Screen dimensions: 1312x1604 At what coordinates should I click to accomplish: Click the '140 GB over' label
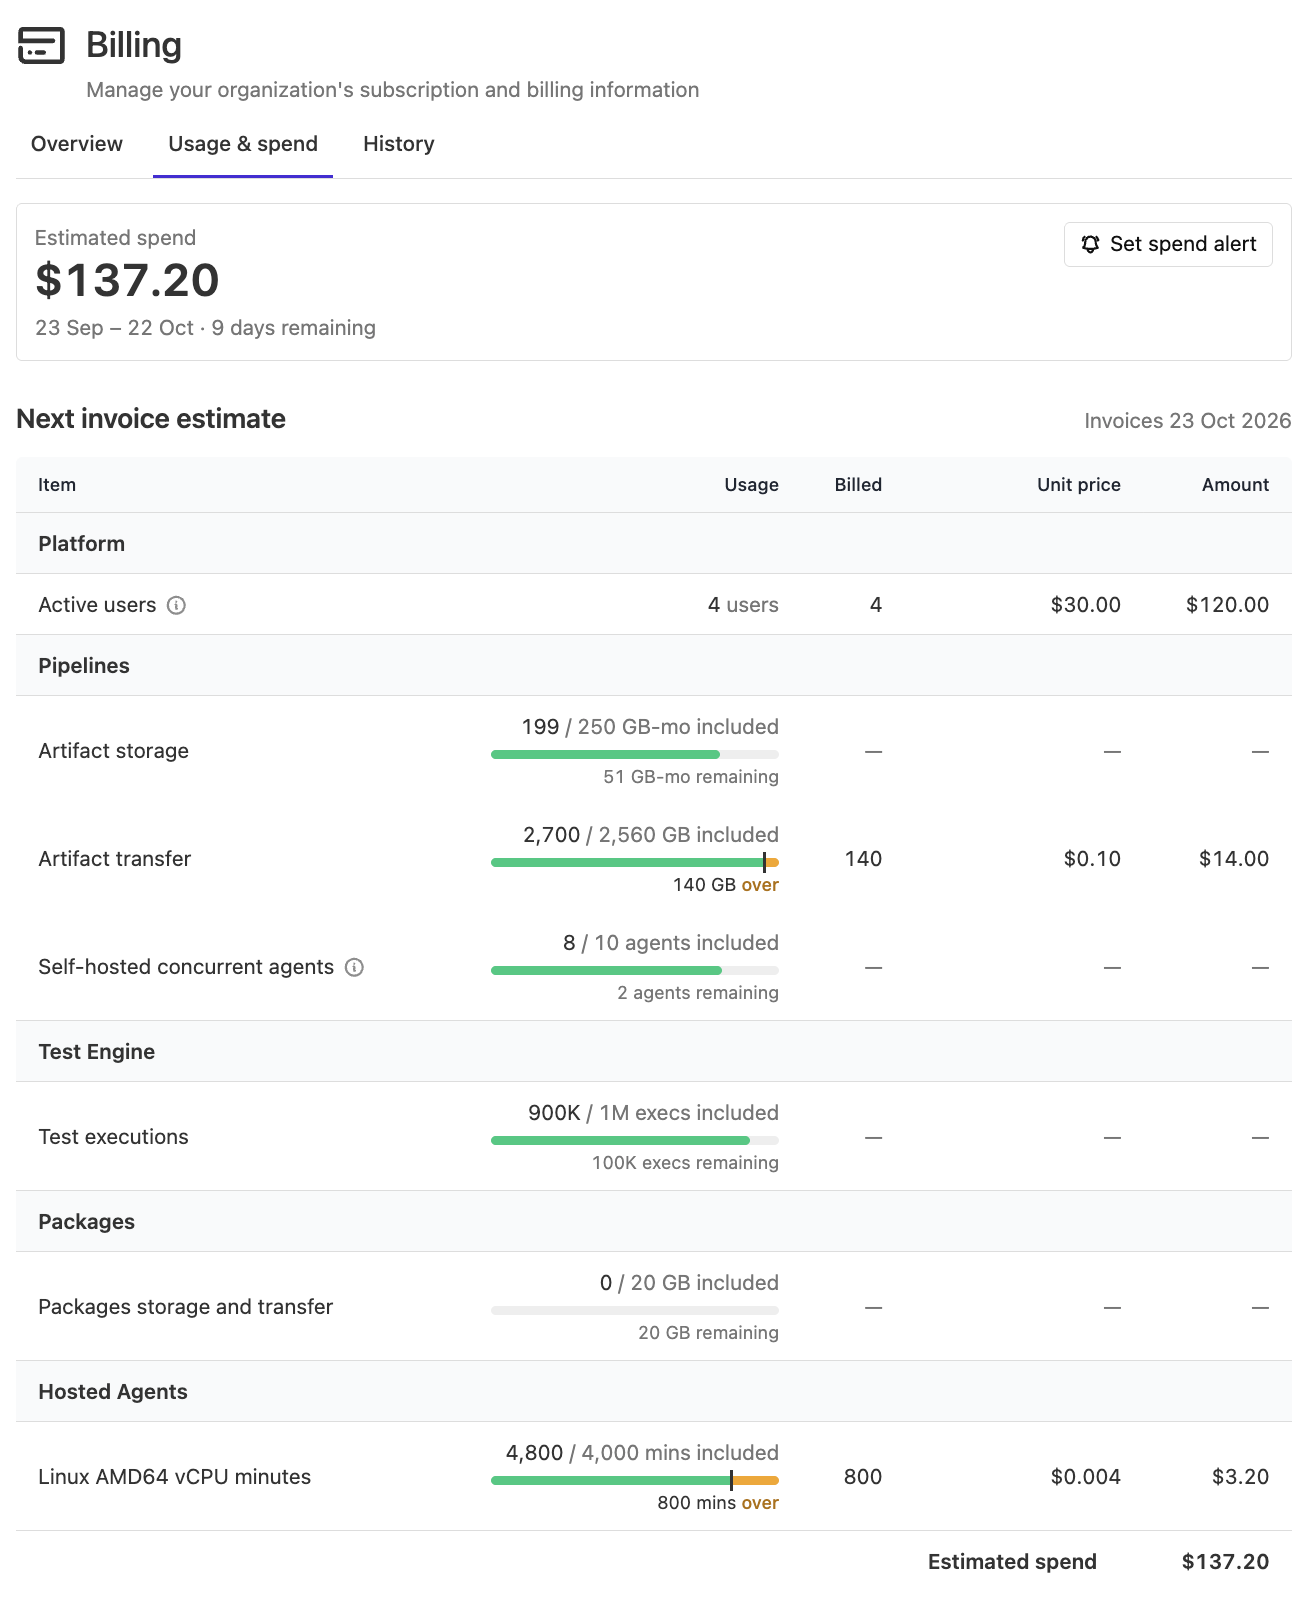pos(725,885)
